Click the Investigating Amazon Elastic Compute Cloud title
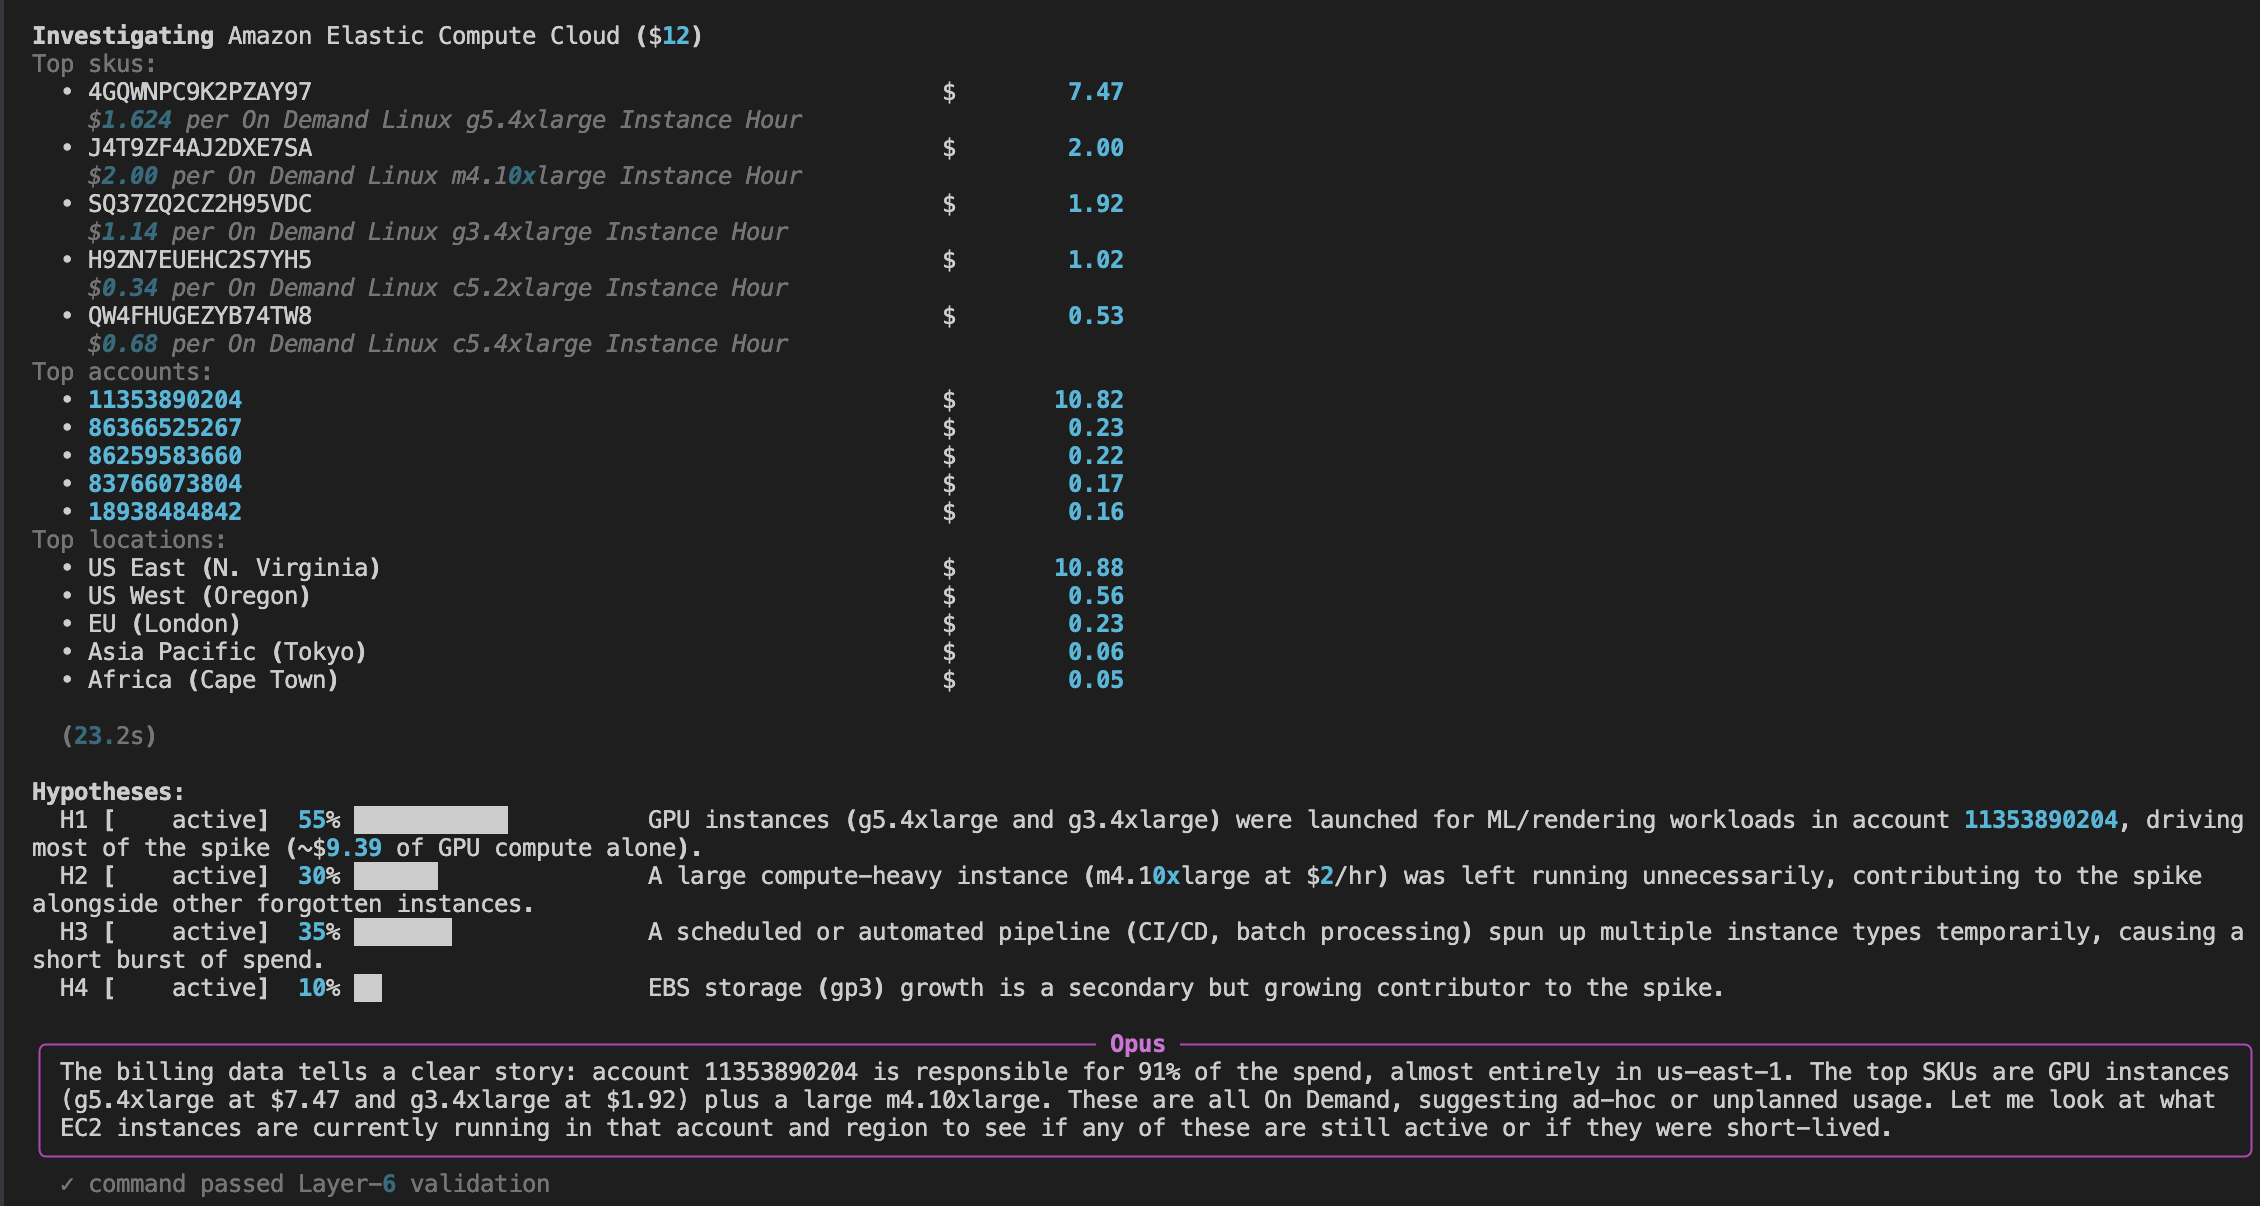The height and width of the screenshot is (1206, 2260). (x=367, y=36)
